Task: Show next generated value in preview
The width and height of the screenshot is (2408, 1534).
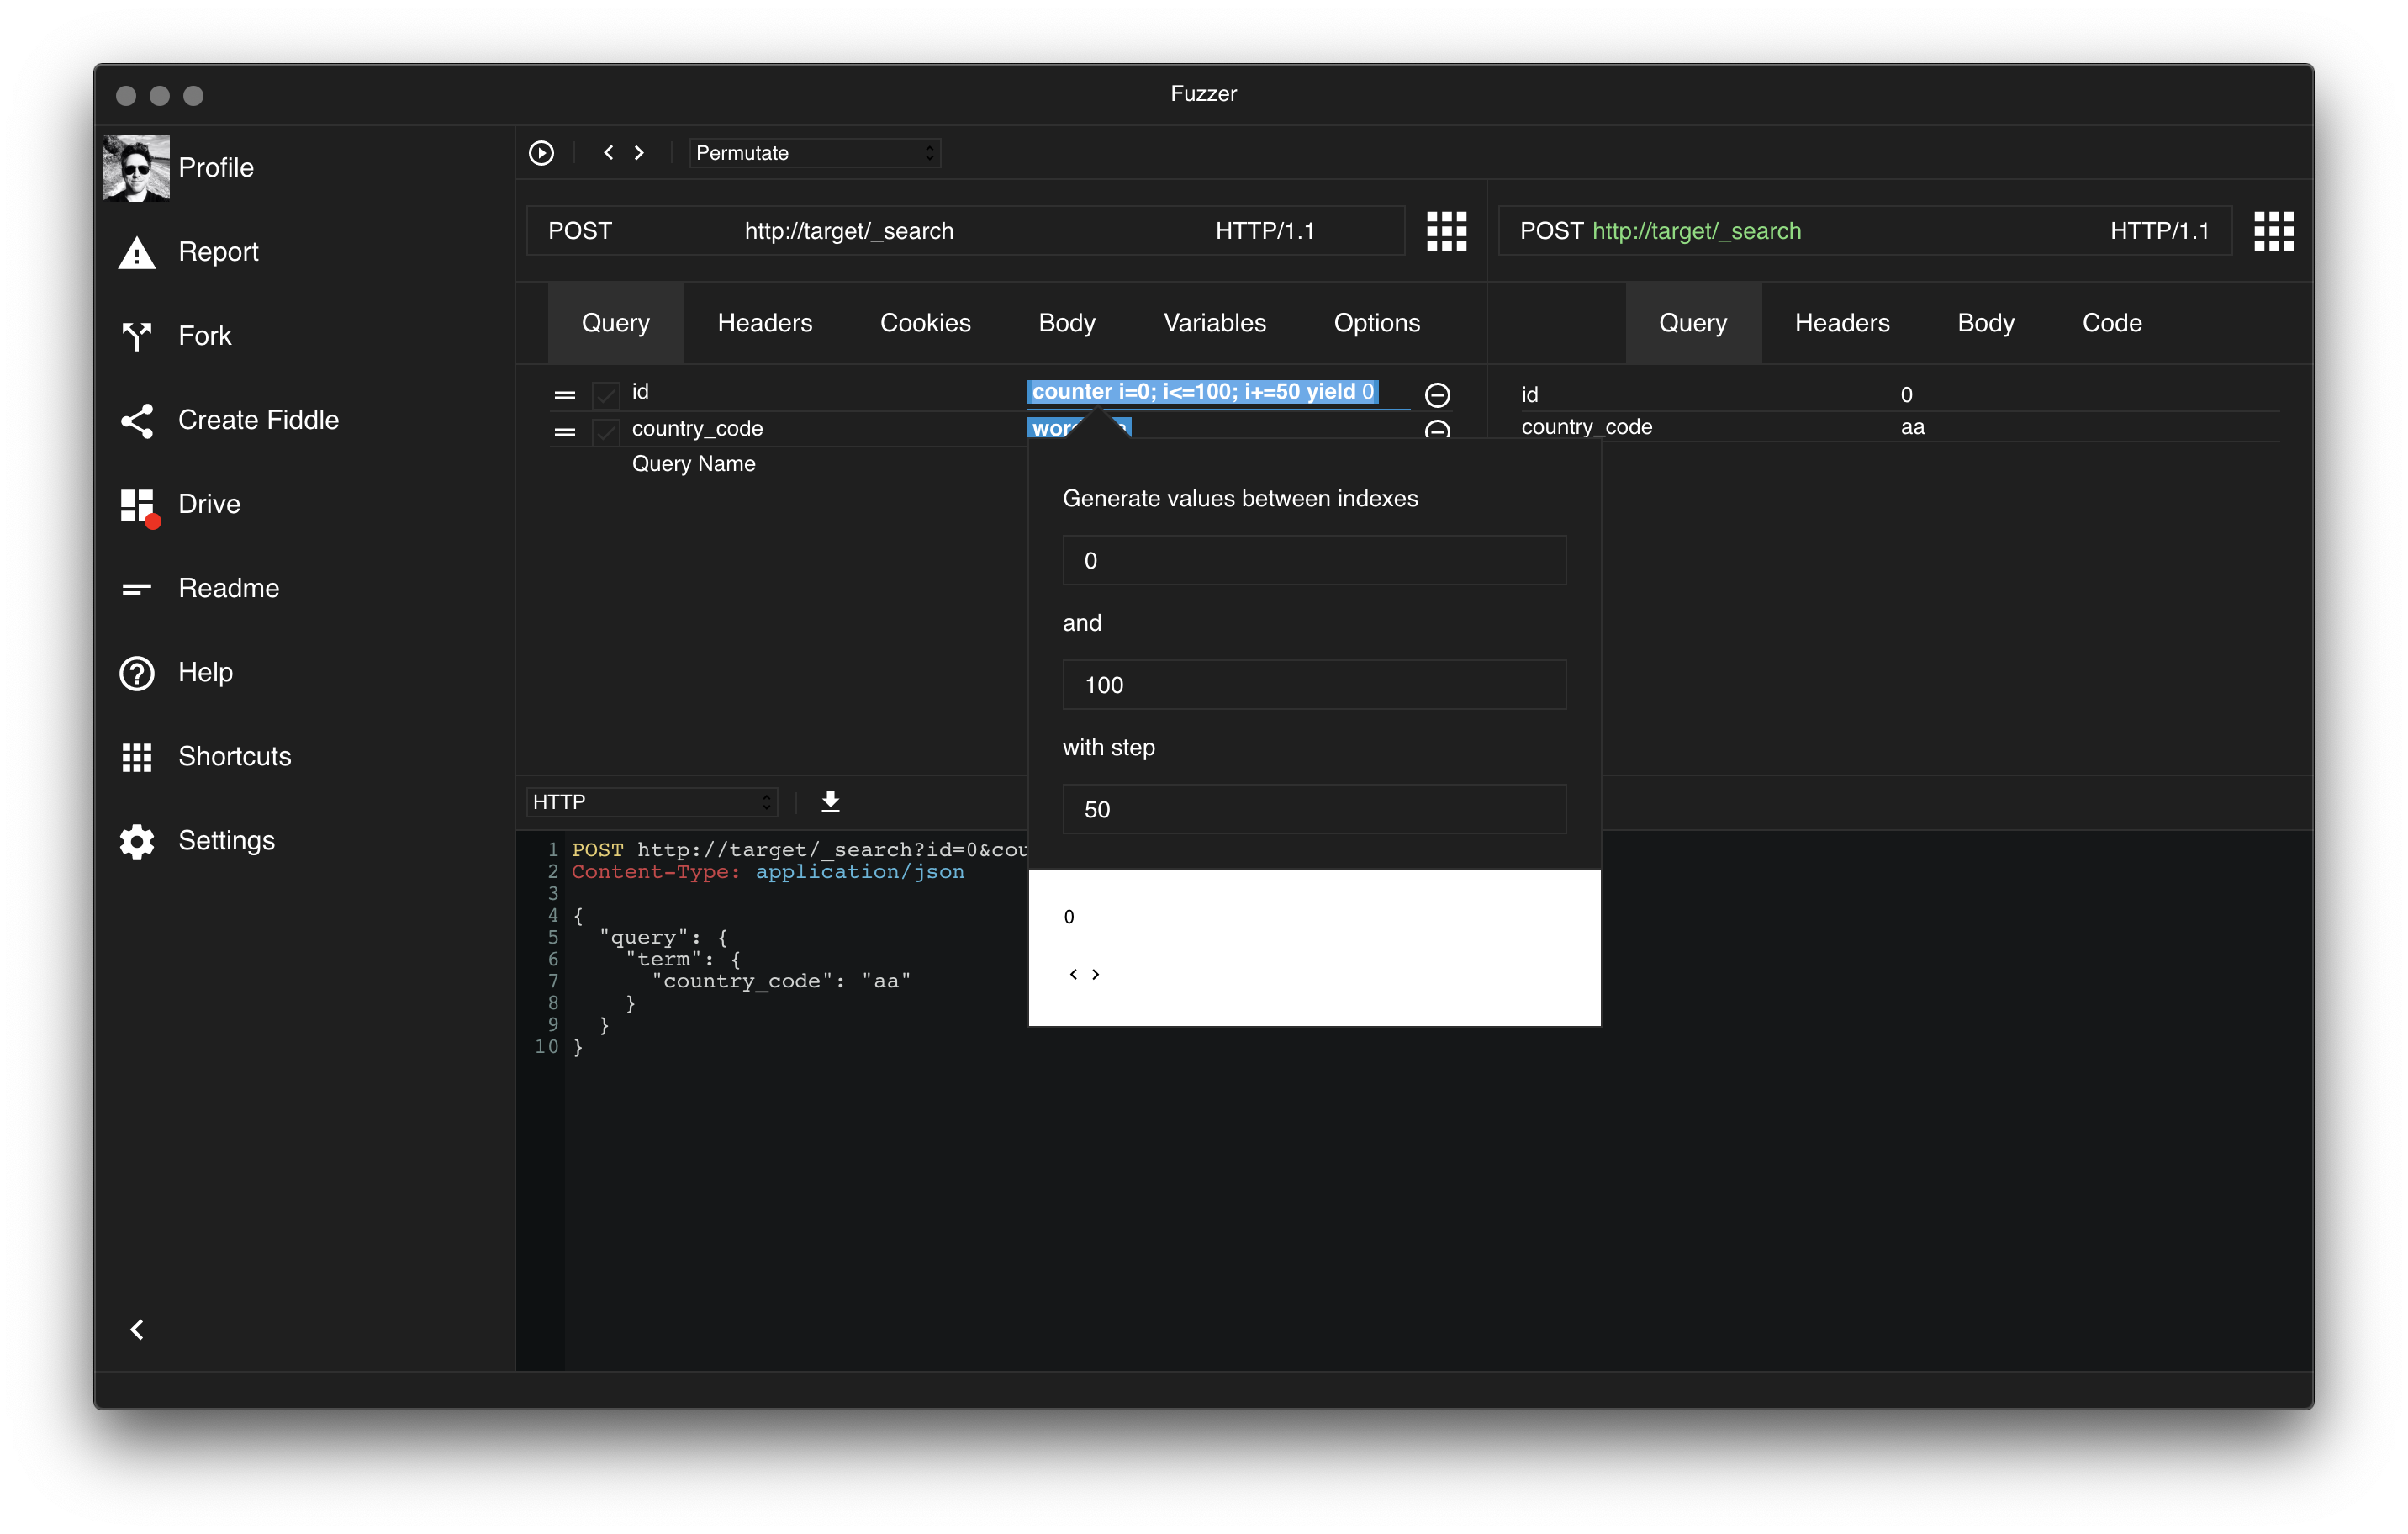Action: click(1096, 974)
